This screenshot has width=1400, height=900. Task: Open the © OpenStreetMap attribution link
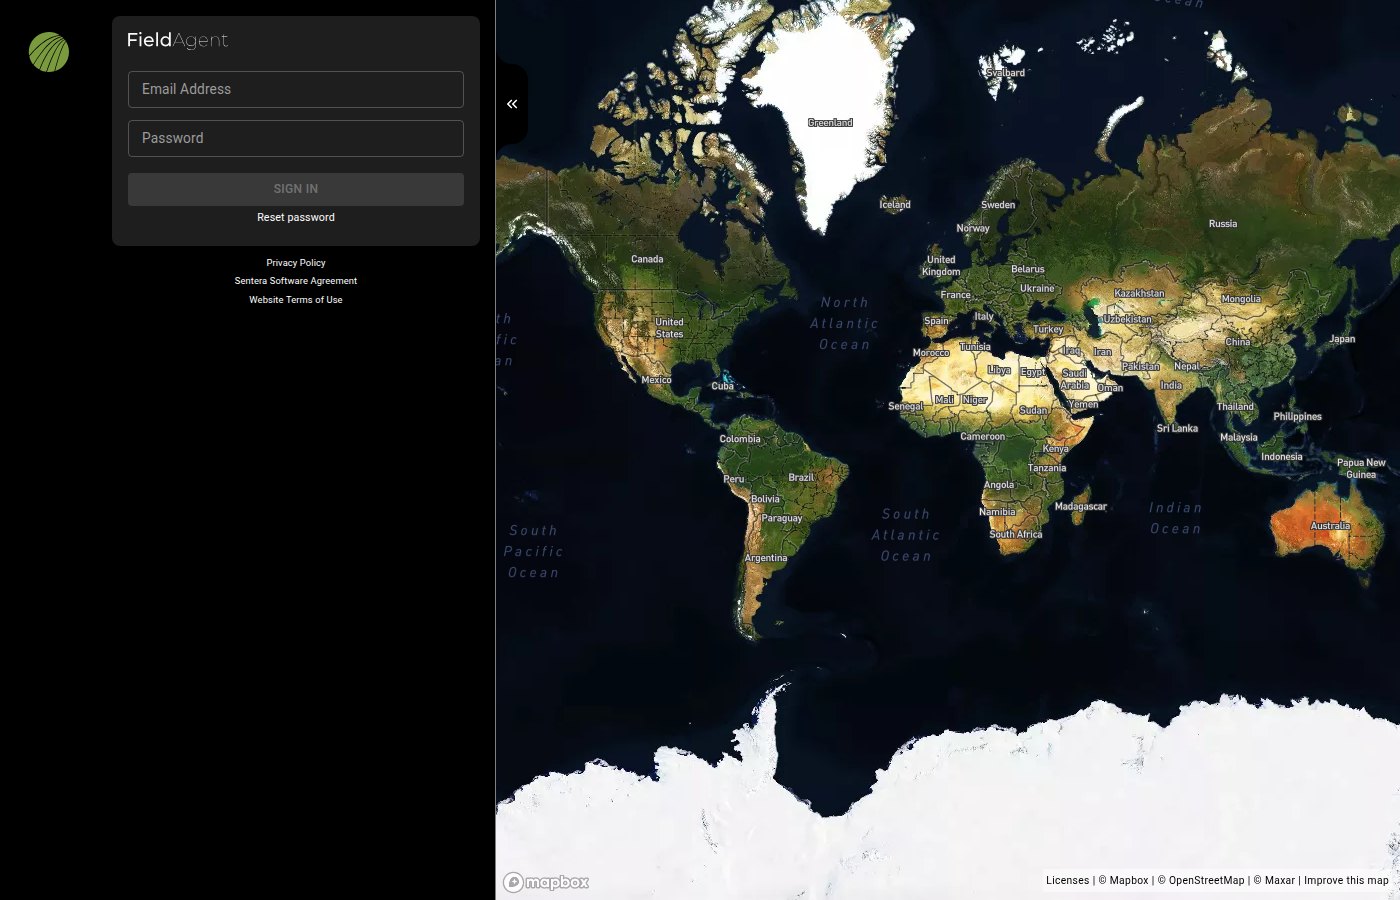coord(1201,880)
